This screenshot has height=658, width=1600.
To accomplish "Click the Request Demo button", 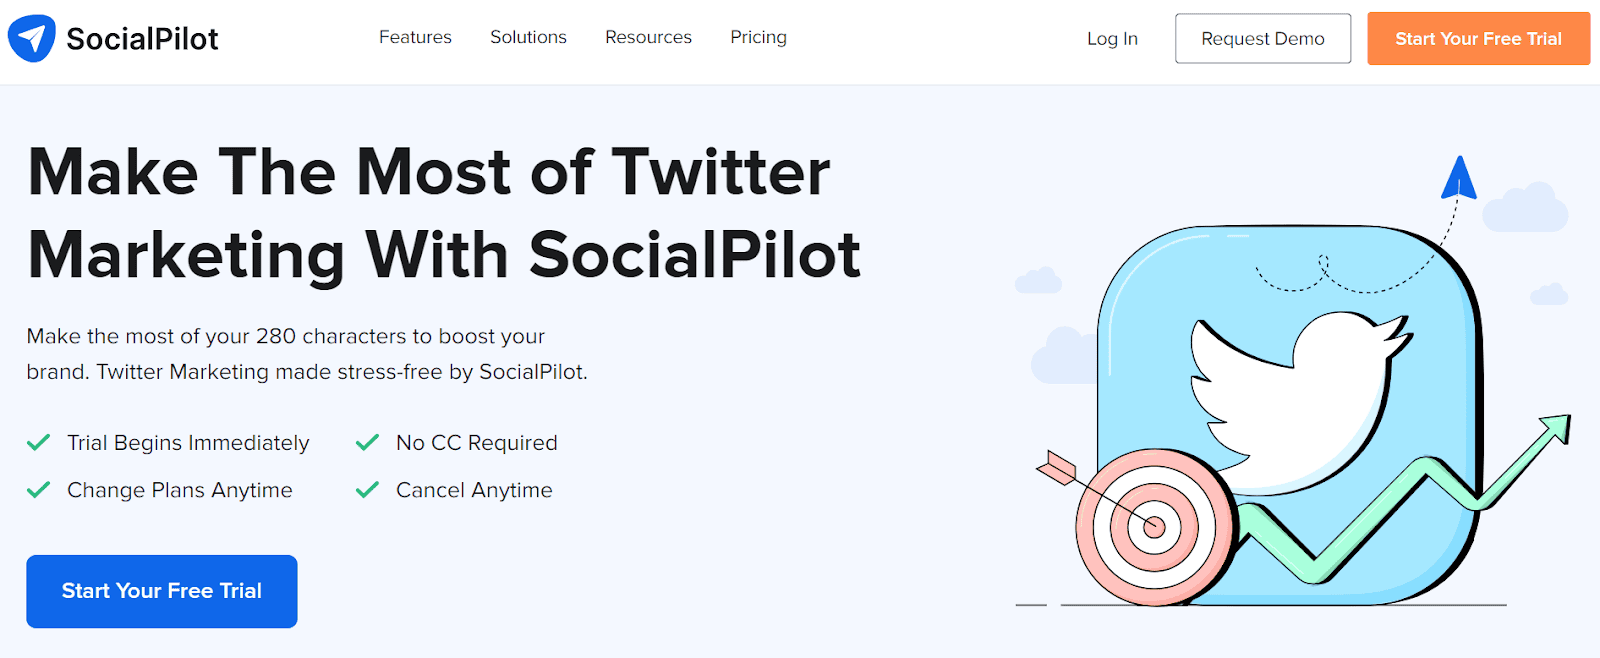I will pyautogui.click(x=1263, y=39).
